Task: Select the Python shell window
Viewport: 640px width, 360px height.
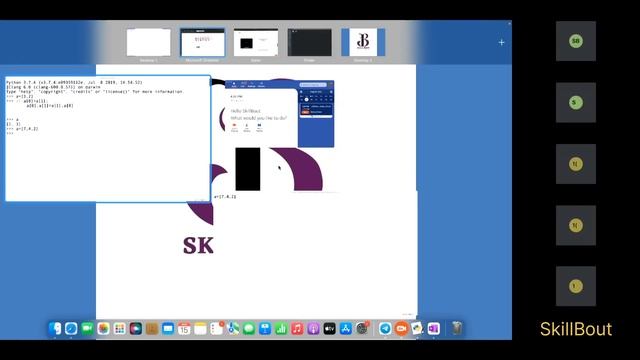Action: [x=108, y=139]
